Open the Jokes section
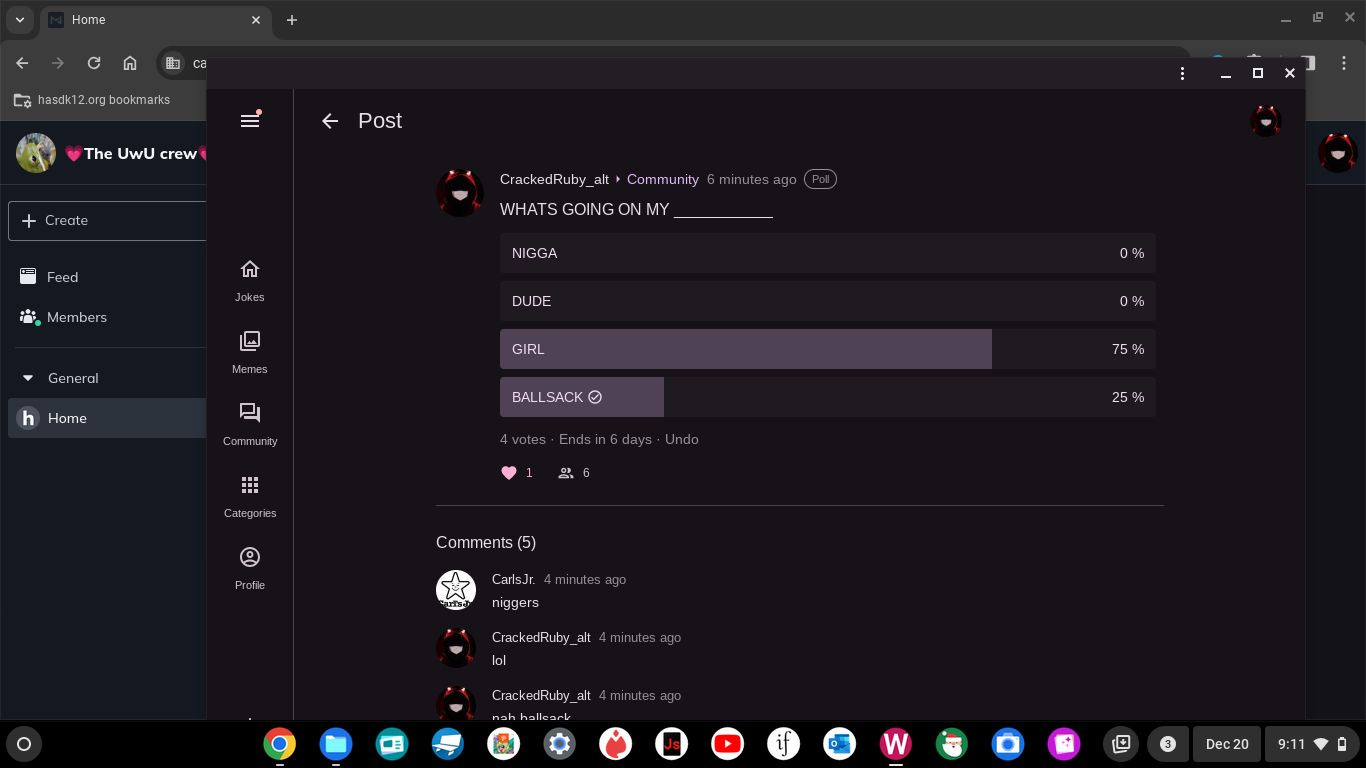This screenshot has width=1366, height=768. [250, 279]
